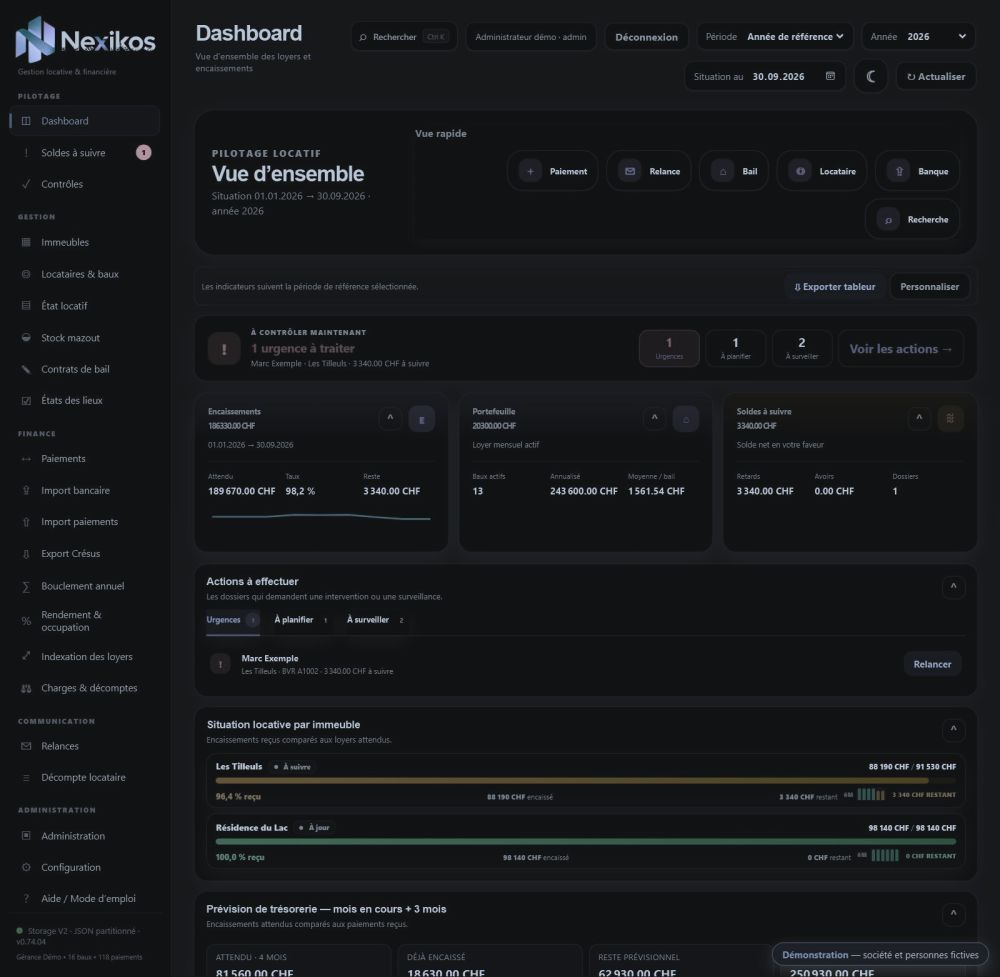
Task: Open the Année 2026 dropdown
Action: (918, 36)
